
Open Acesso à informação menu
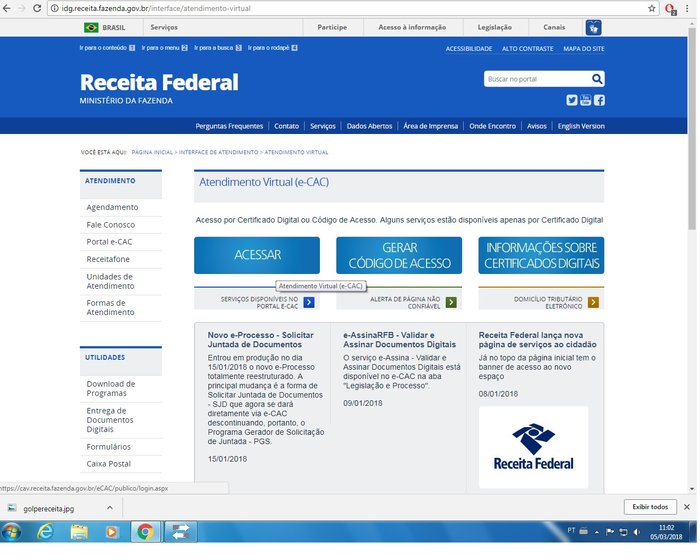point(412,27)
